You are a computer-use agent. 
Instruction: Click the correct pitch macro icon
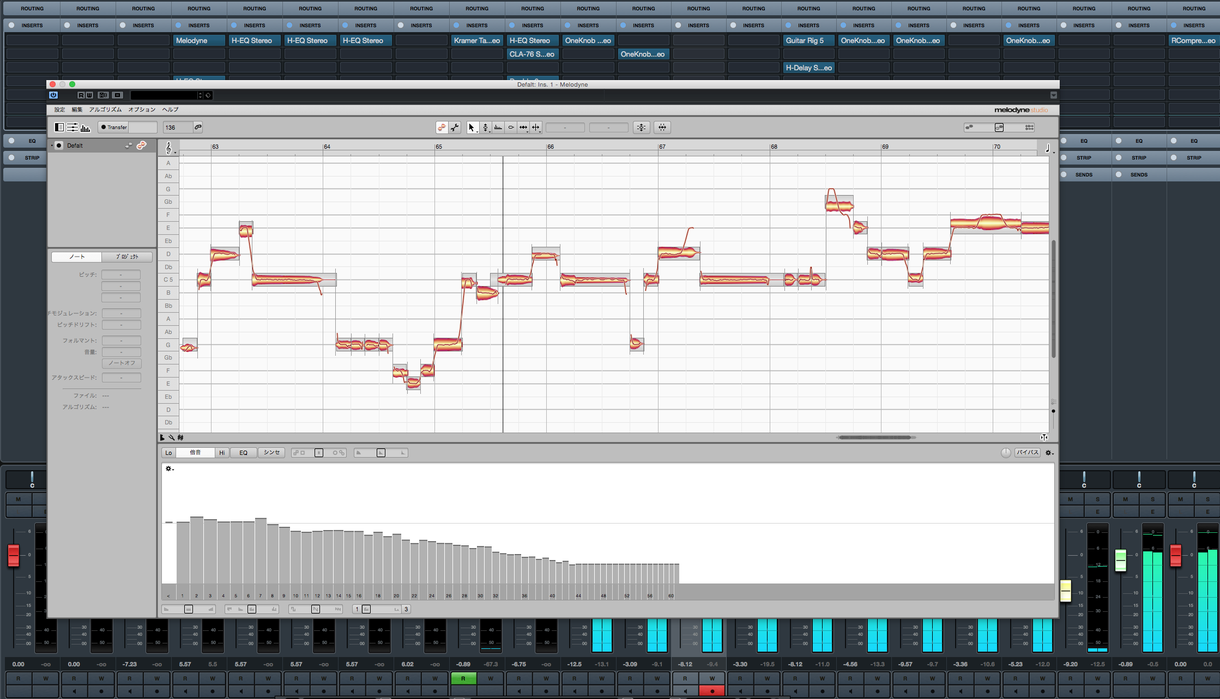pyautogui.click(x=641, y=127)
